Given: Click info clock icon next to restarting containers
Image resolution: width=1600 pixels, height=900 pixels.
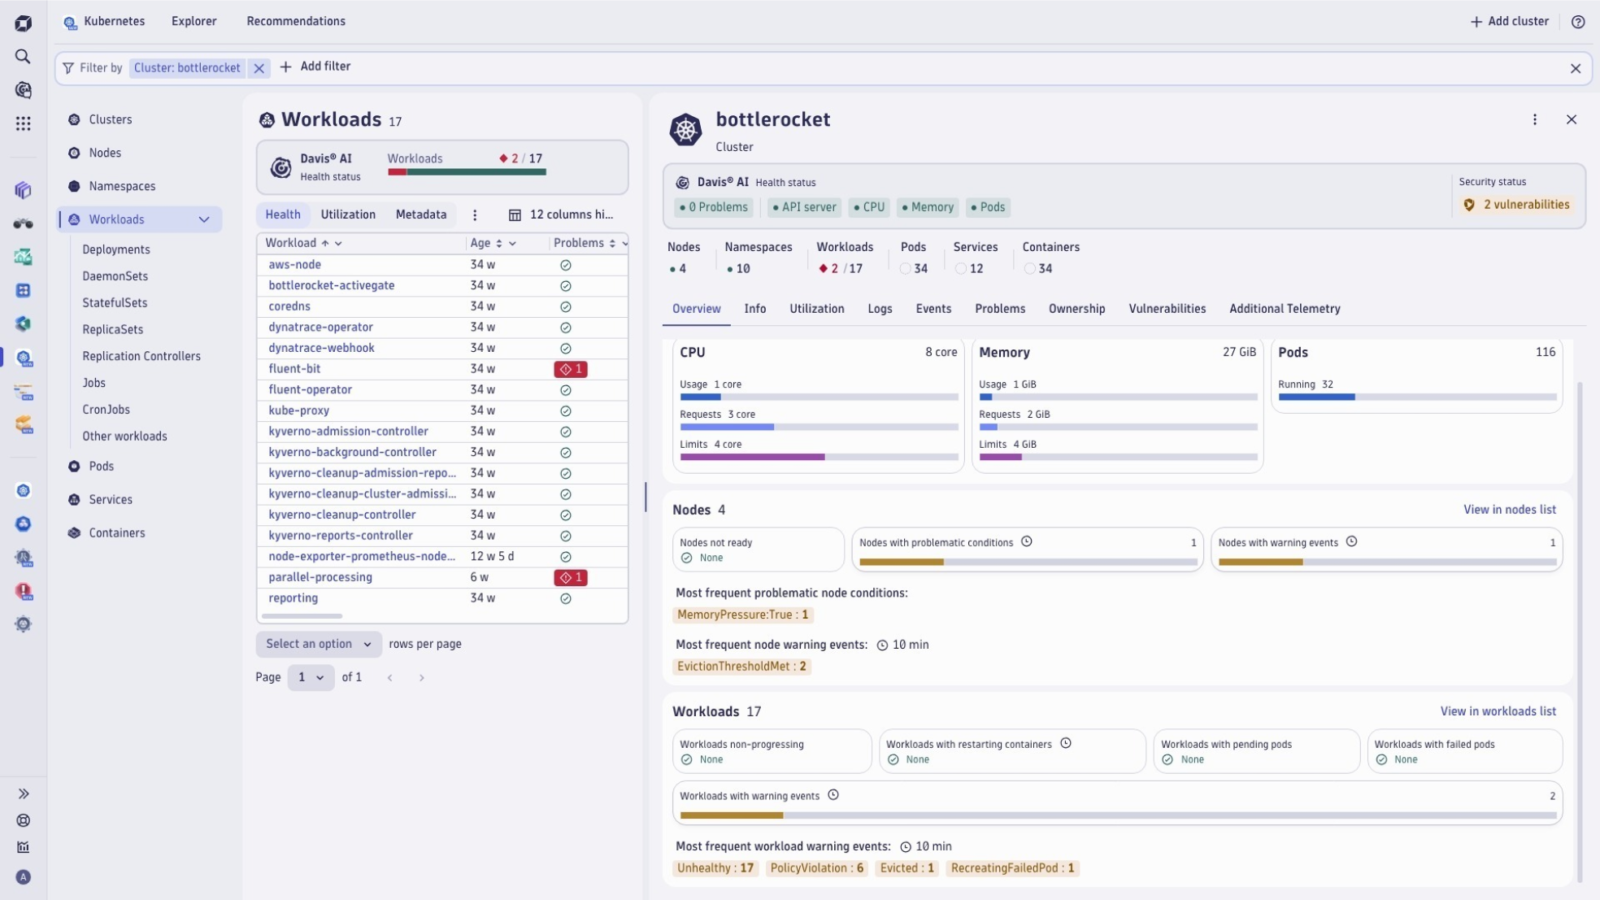Looking at the screenshot, I should (x=1066, y=743).
